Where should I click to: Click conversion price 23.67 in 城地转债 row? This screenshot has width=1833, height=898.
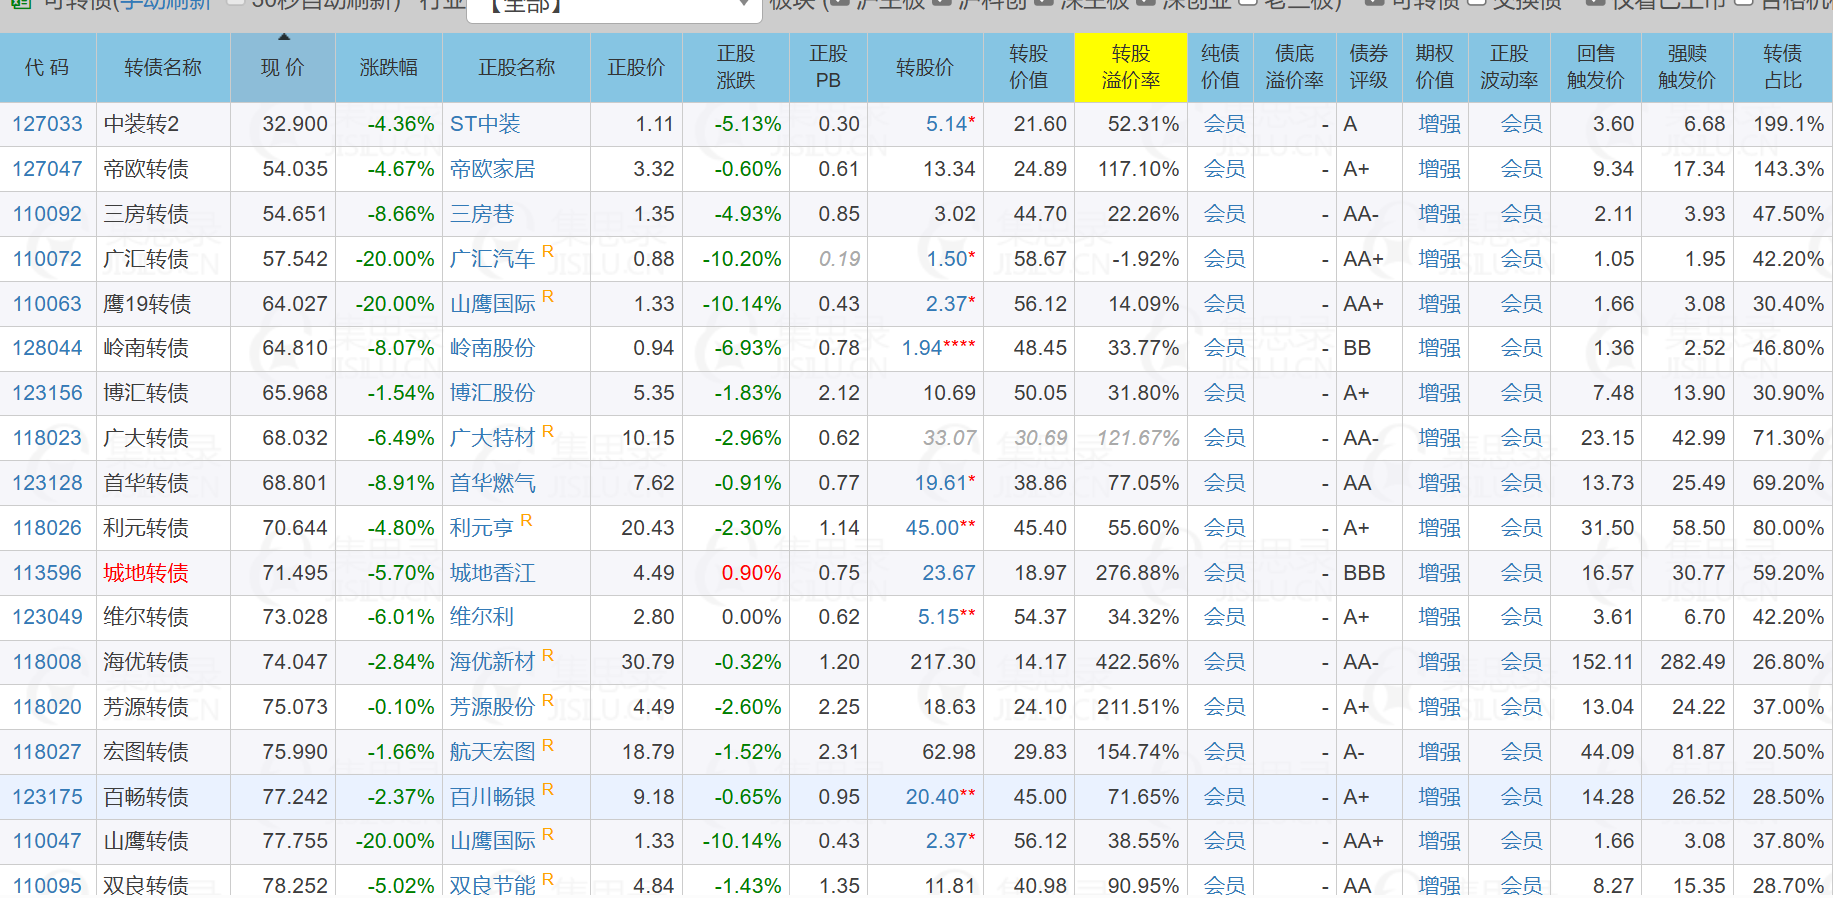point(948,573)
